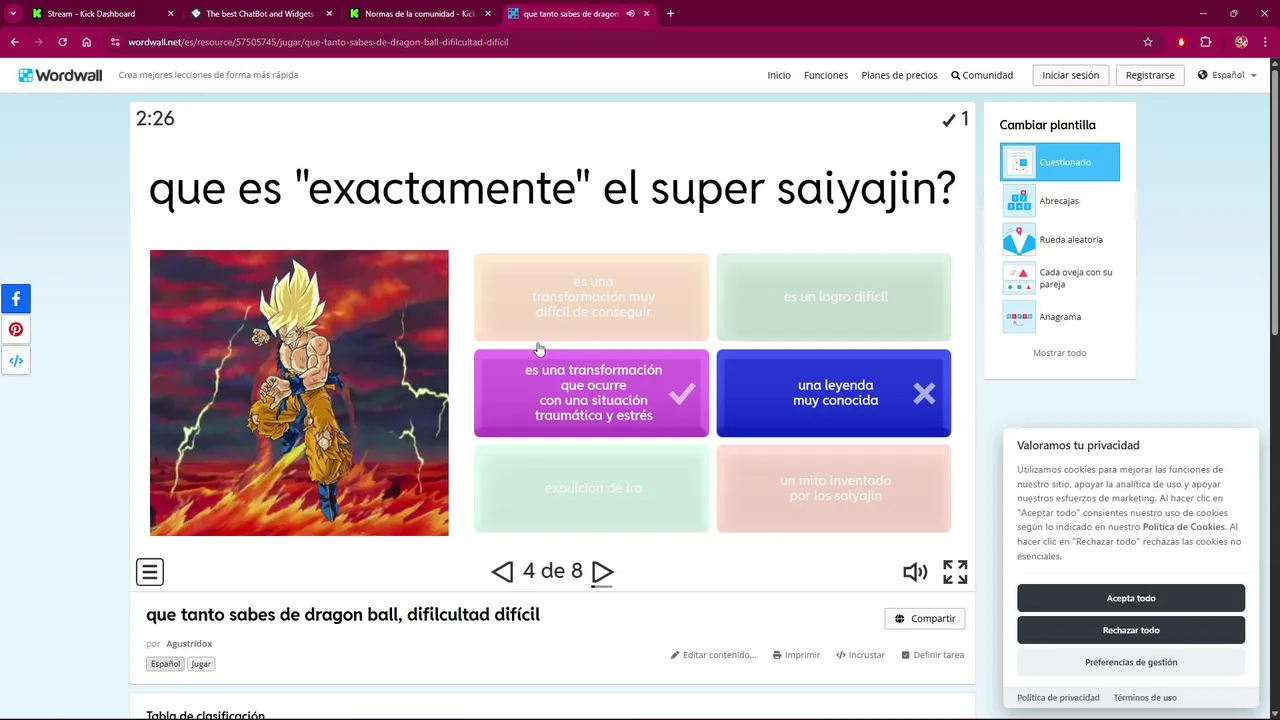Share on Facebook via the sidebar icon
Screen dimensions: 1280x720
[16, 298]
